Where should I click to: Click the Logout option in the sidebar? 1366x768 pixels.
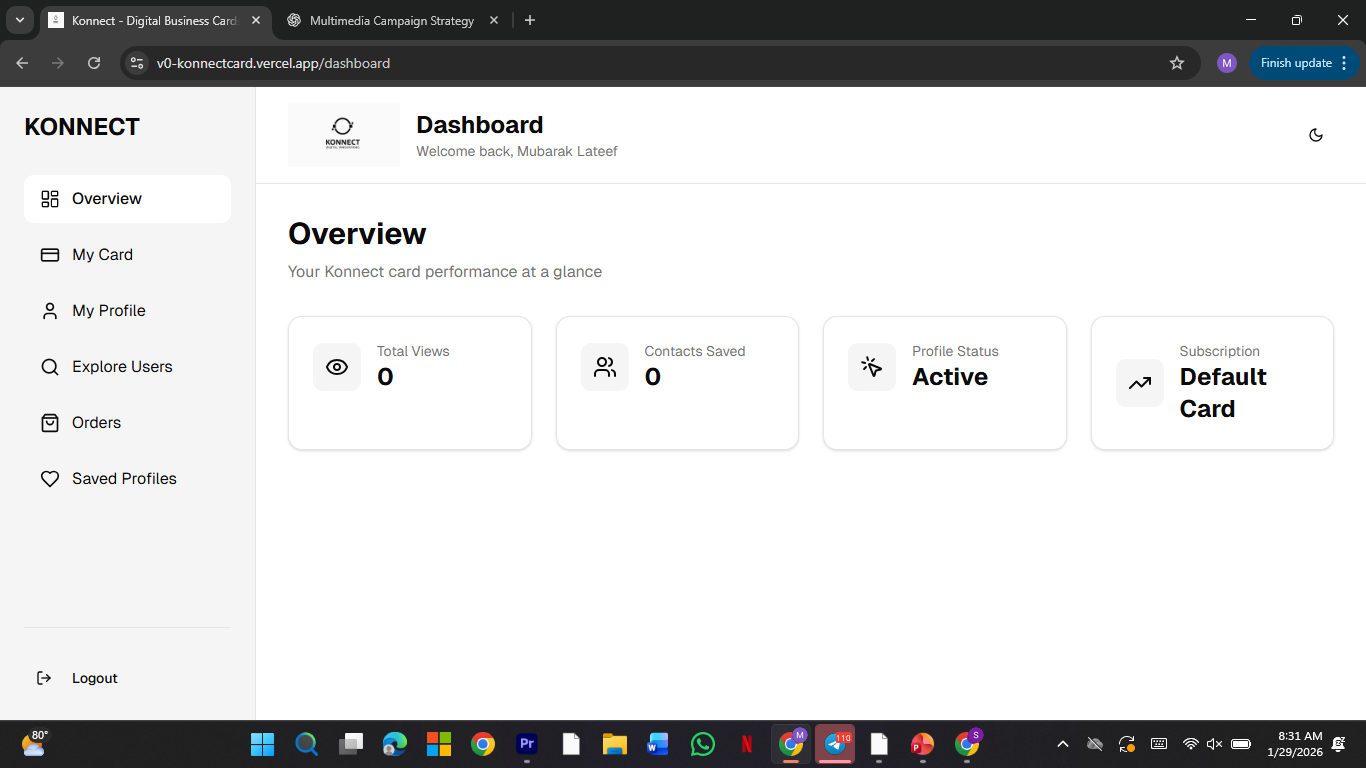(94, 678)
